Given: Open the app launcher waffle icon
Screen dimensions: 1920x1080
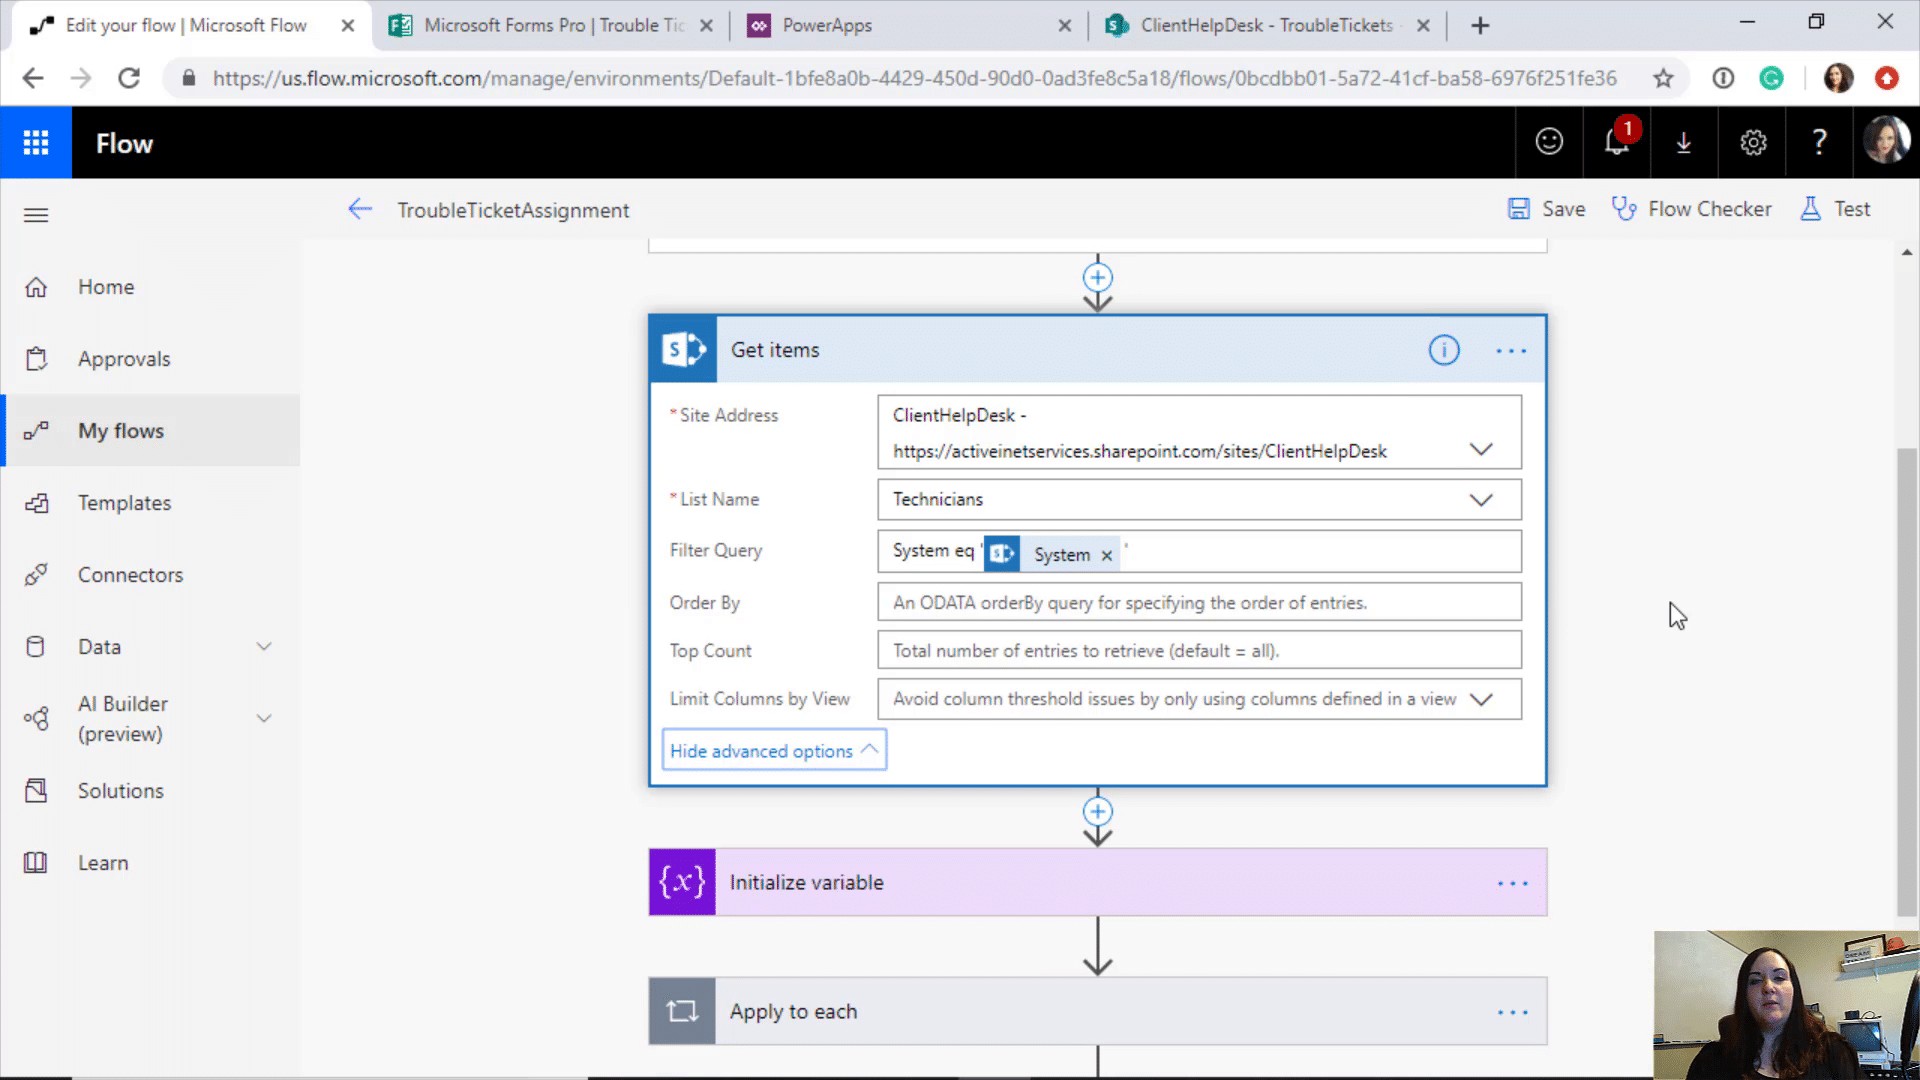Looking at the screenshot, I should tap(36, 143).
